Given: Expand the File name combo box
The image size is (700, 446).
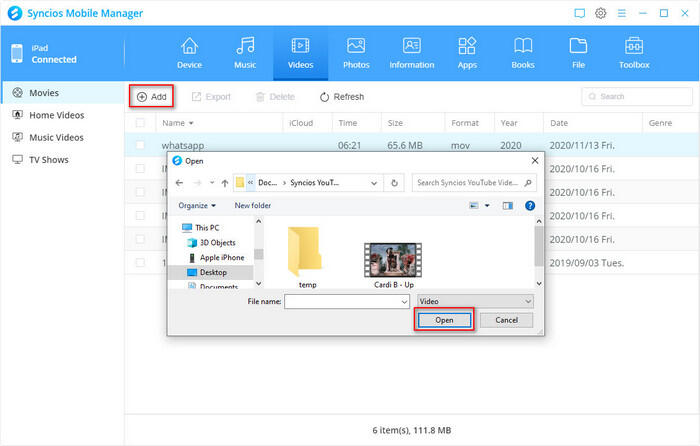Looking at the screenshot, I should [403, 300].
